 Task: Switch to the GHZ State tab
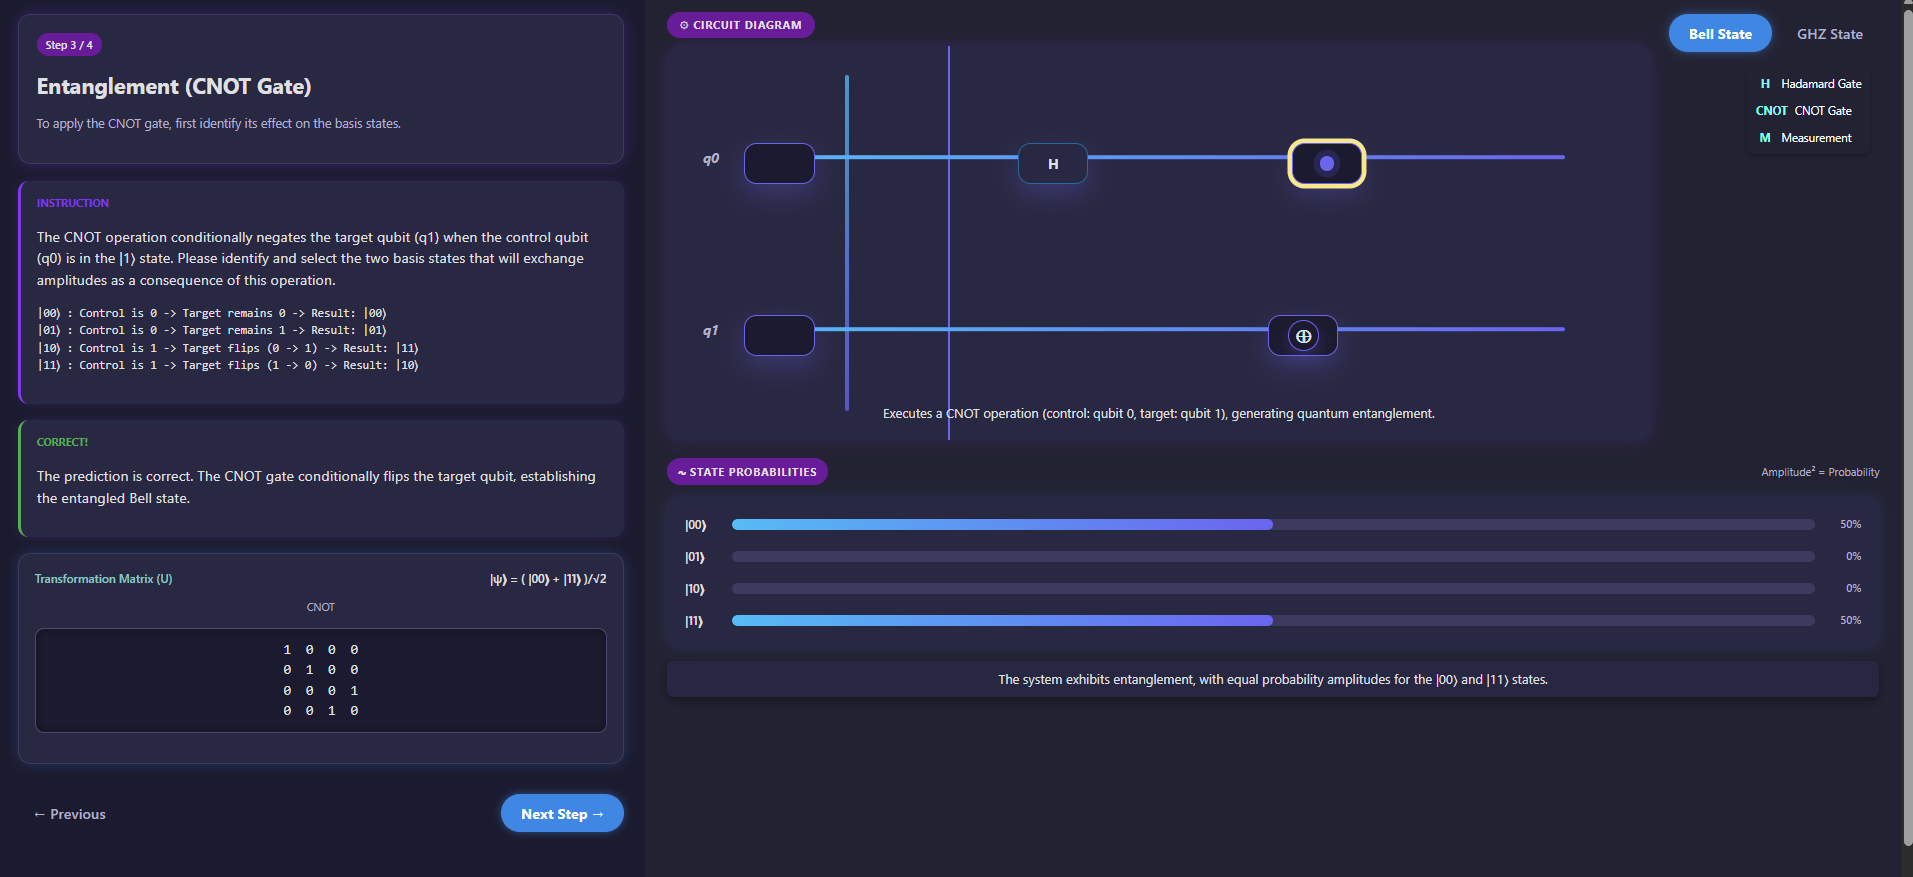point(1829,34)
